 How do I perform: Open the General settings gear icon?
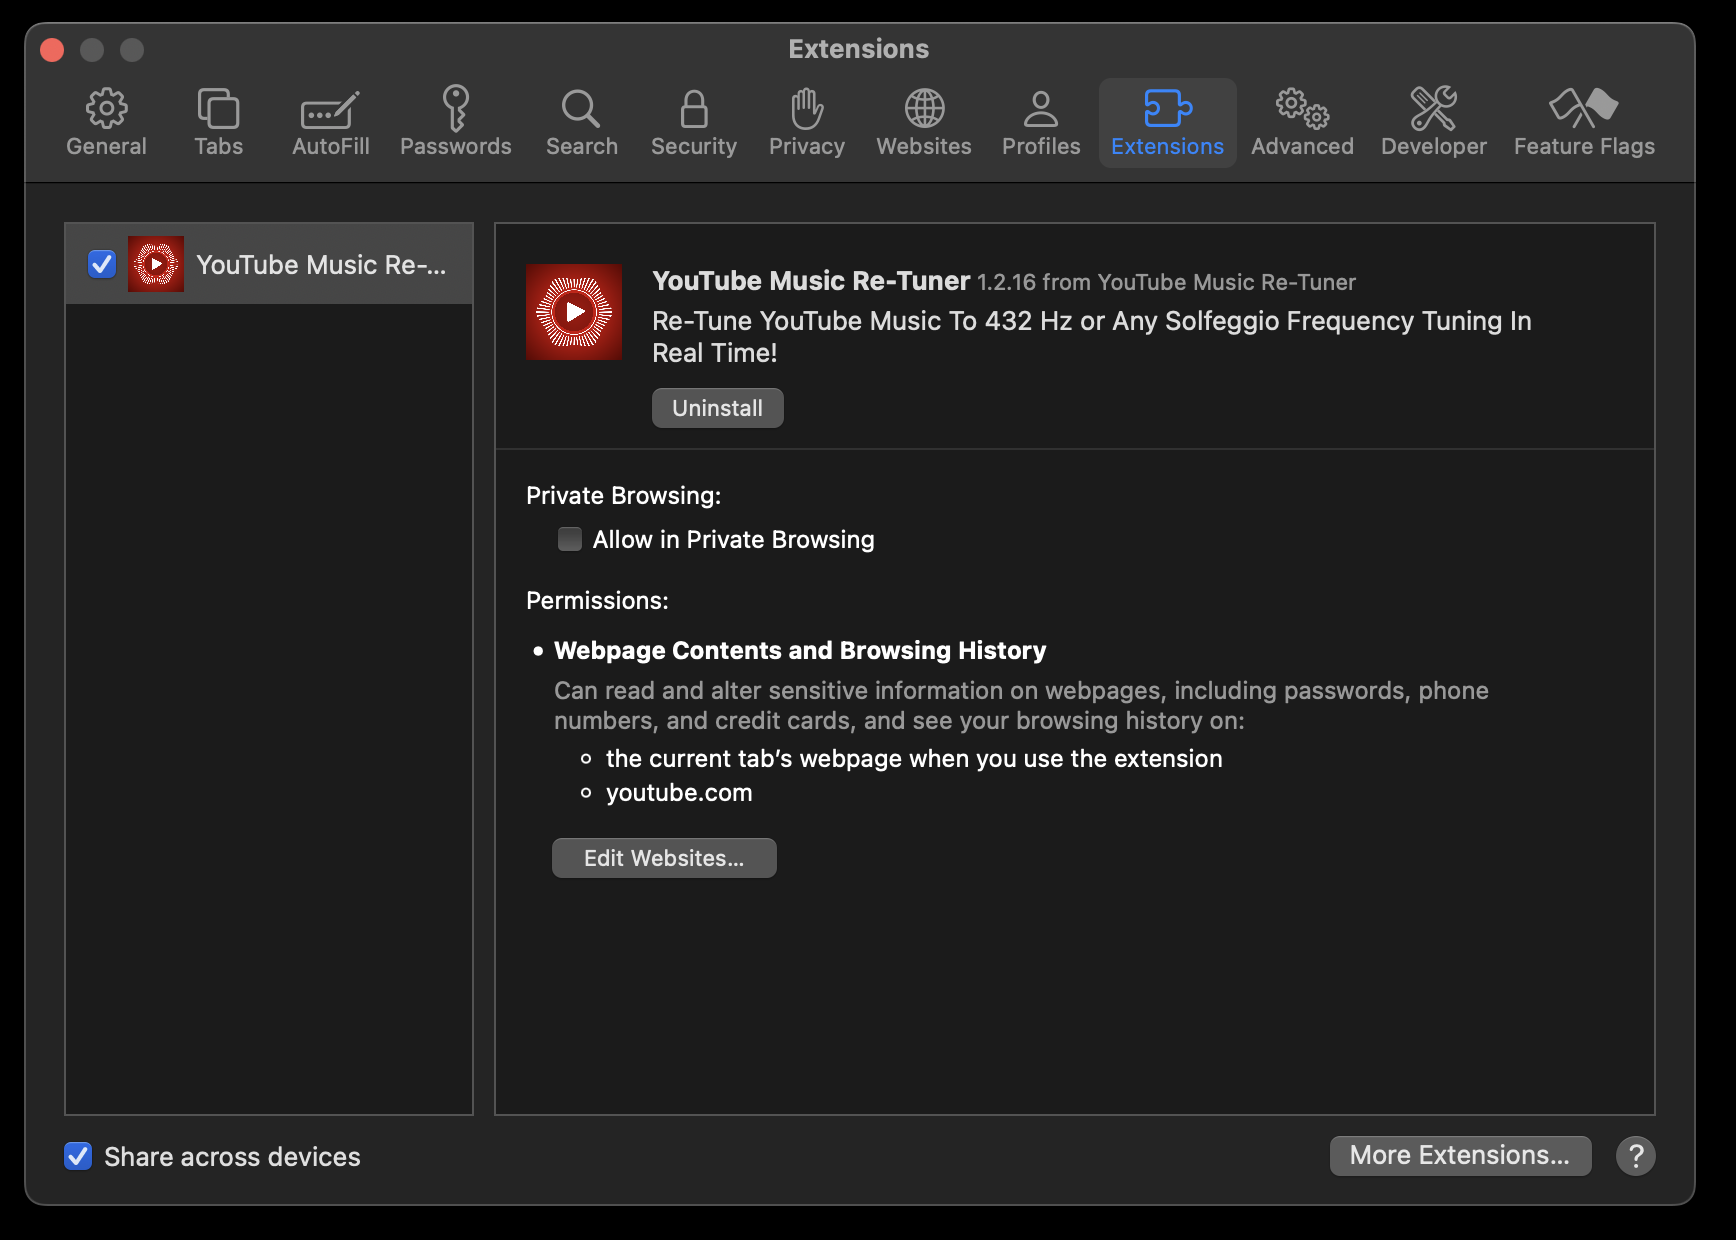coord(106,109)
